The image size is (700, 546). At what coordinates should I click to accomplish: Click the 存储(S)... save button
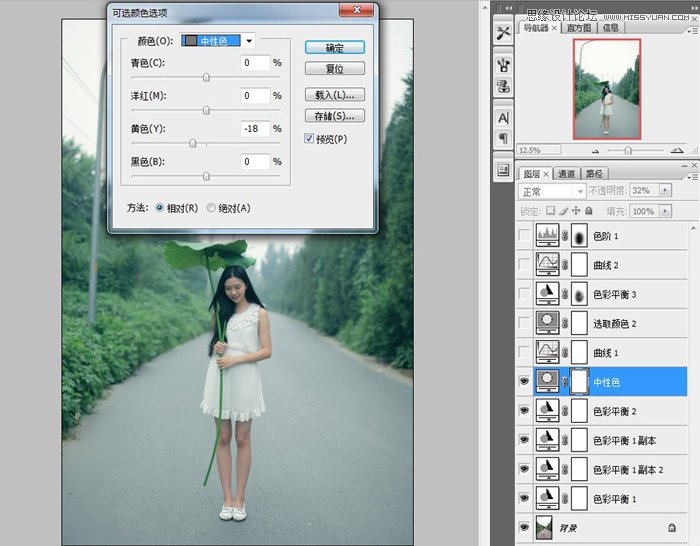click(x=334, y=116)
